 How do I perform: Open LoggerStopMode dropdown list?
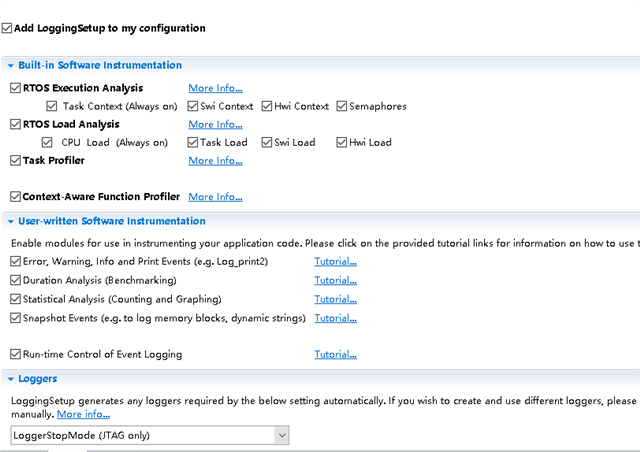[x=282, y=435]
